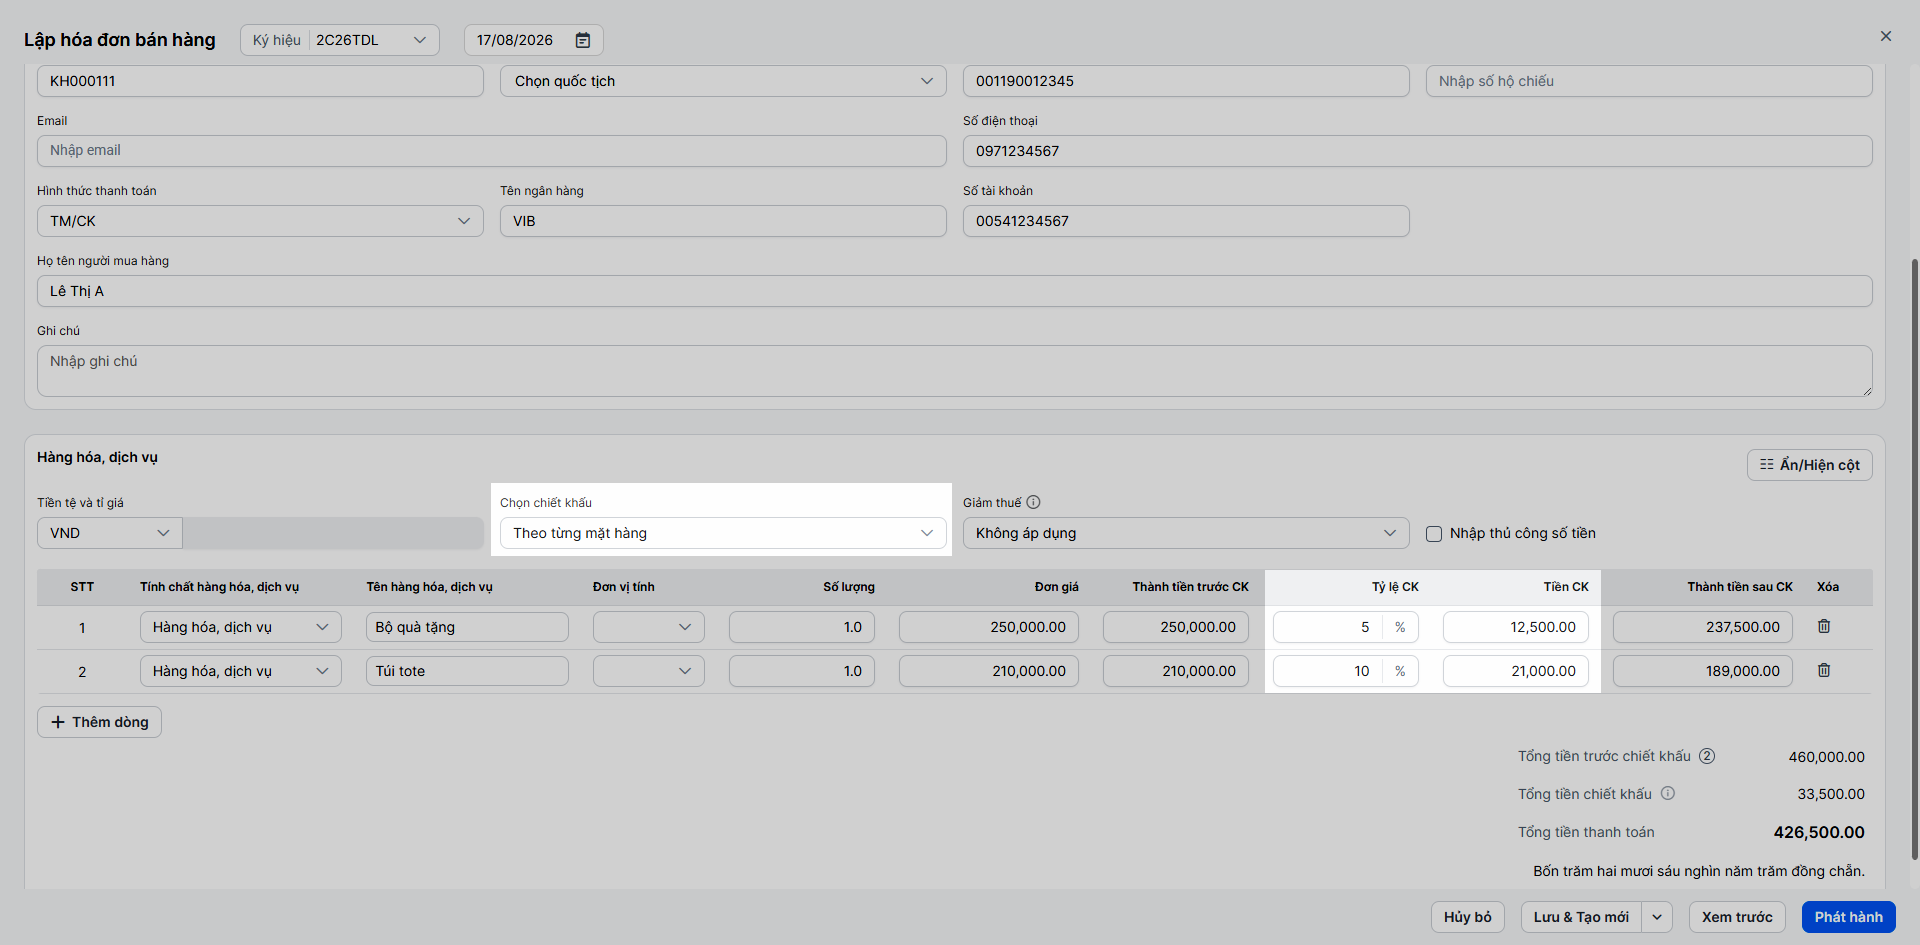Click quantity field for Túi tote
This screenshot has height=945, width=1920.
[802, 671]
